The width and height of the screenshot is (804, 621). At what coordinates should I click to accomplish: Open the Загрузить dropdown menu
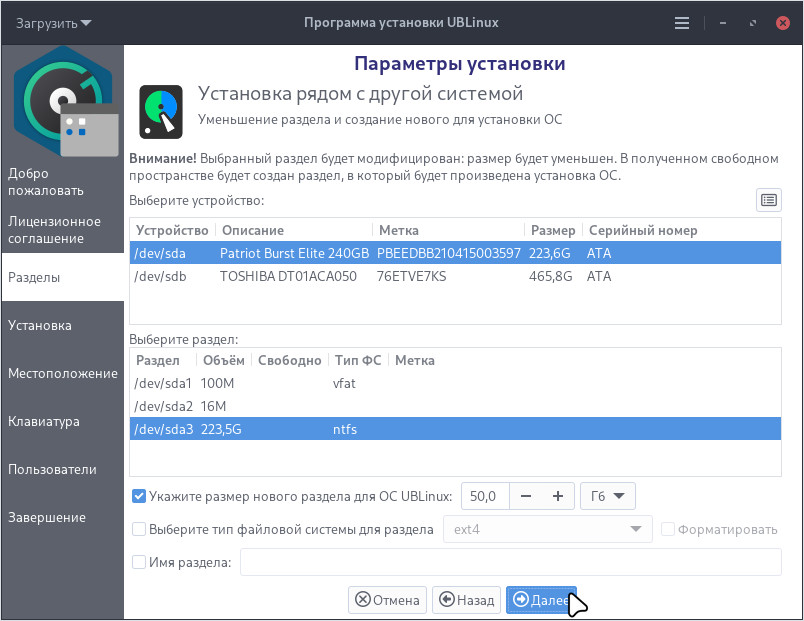point(53,23)
